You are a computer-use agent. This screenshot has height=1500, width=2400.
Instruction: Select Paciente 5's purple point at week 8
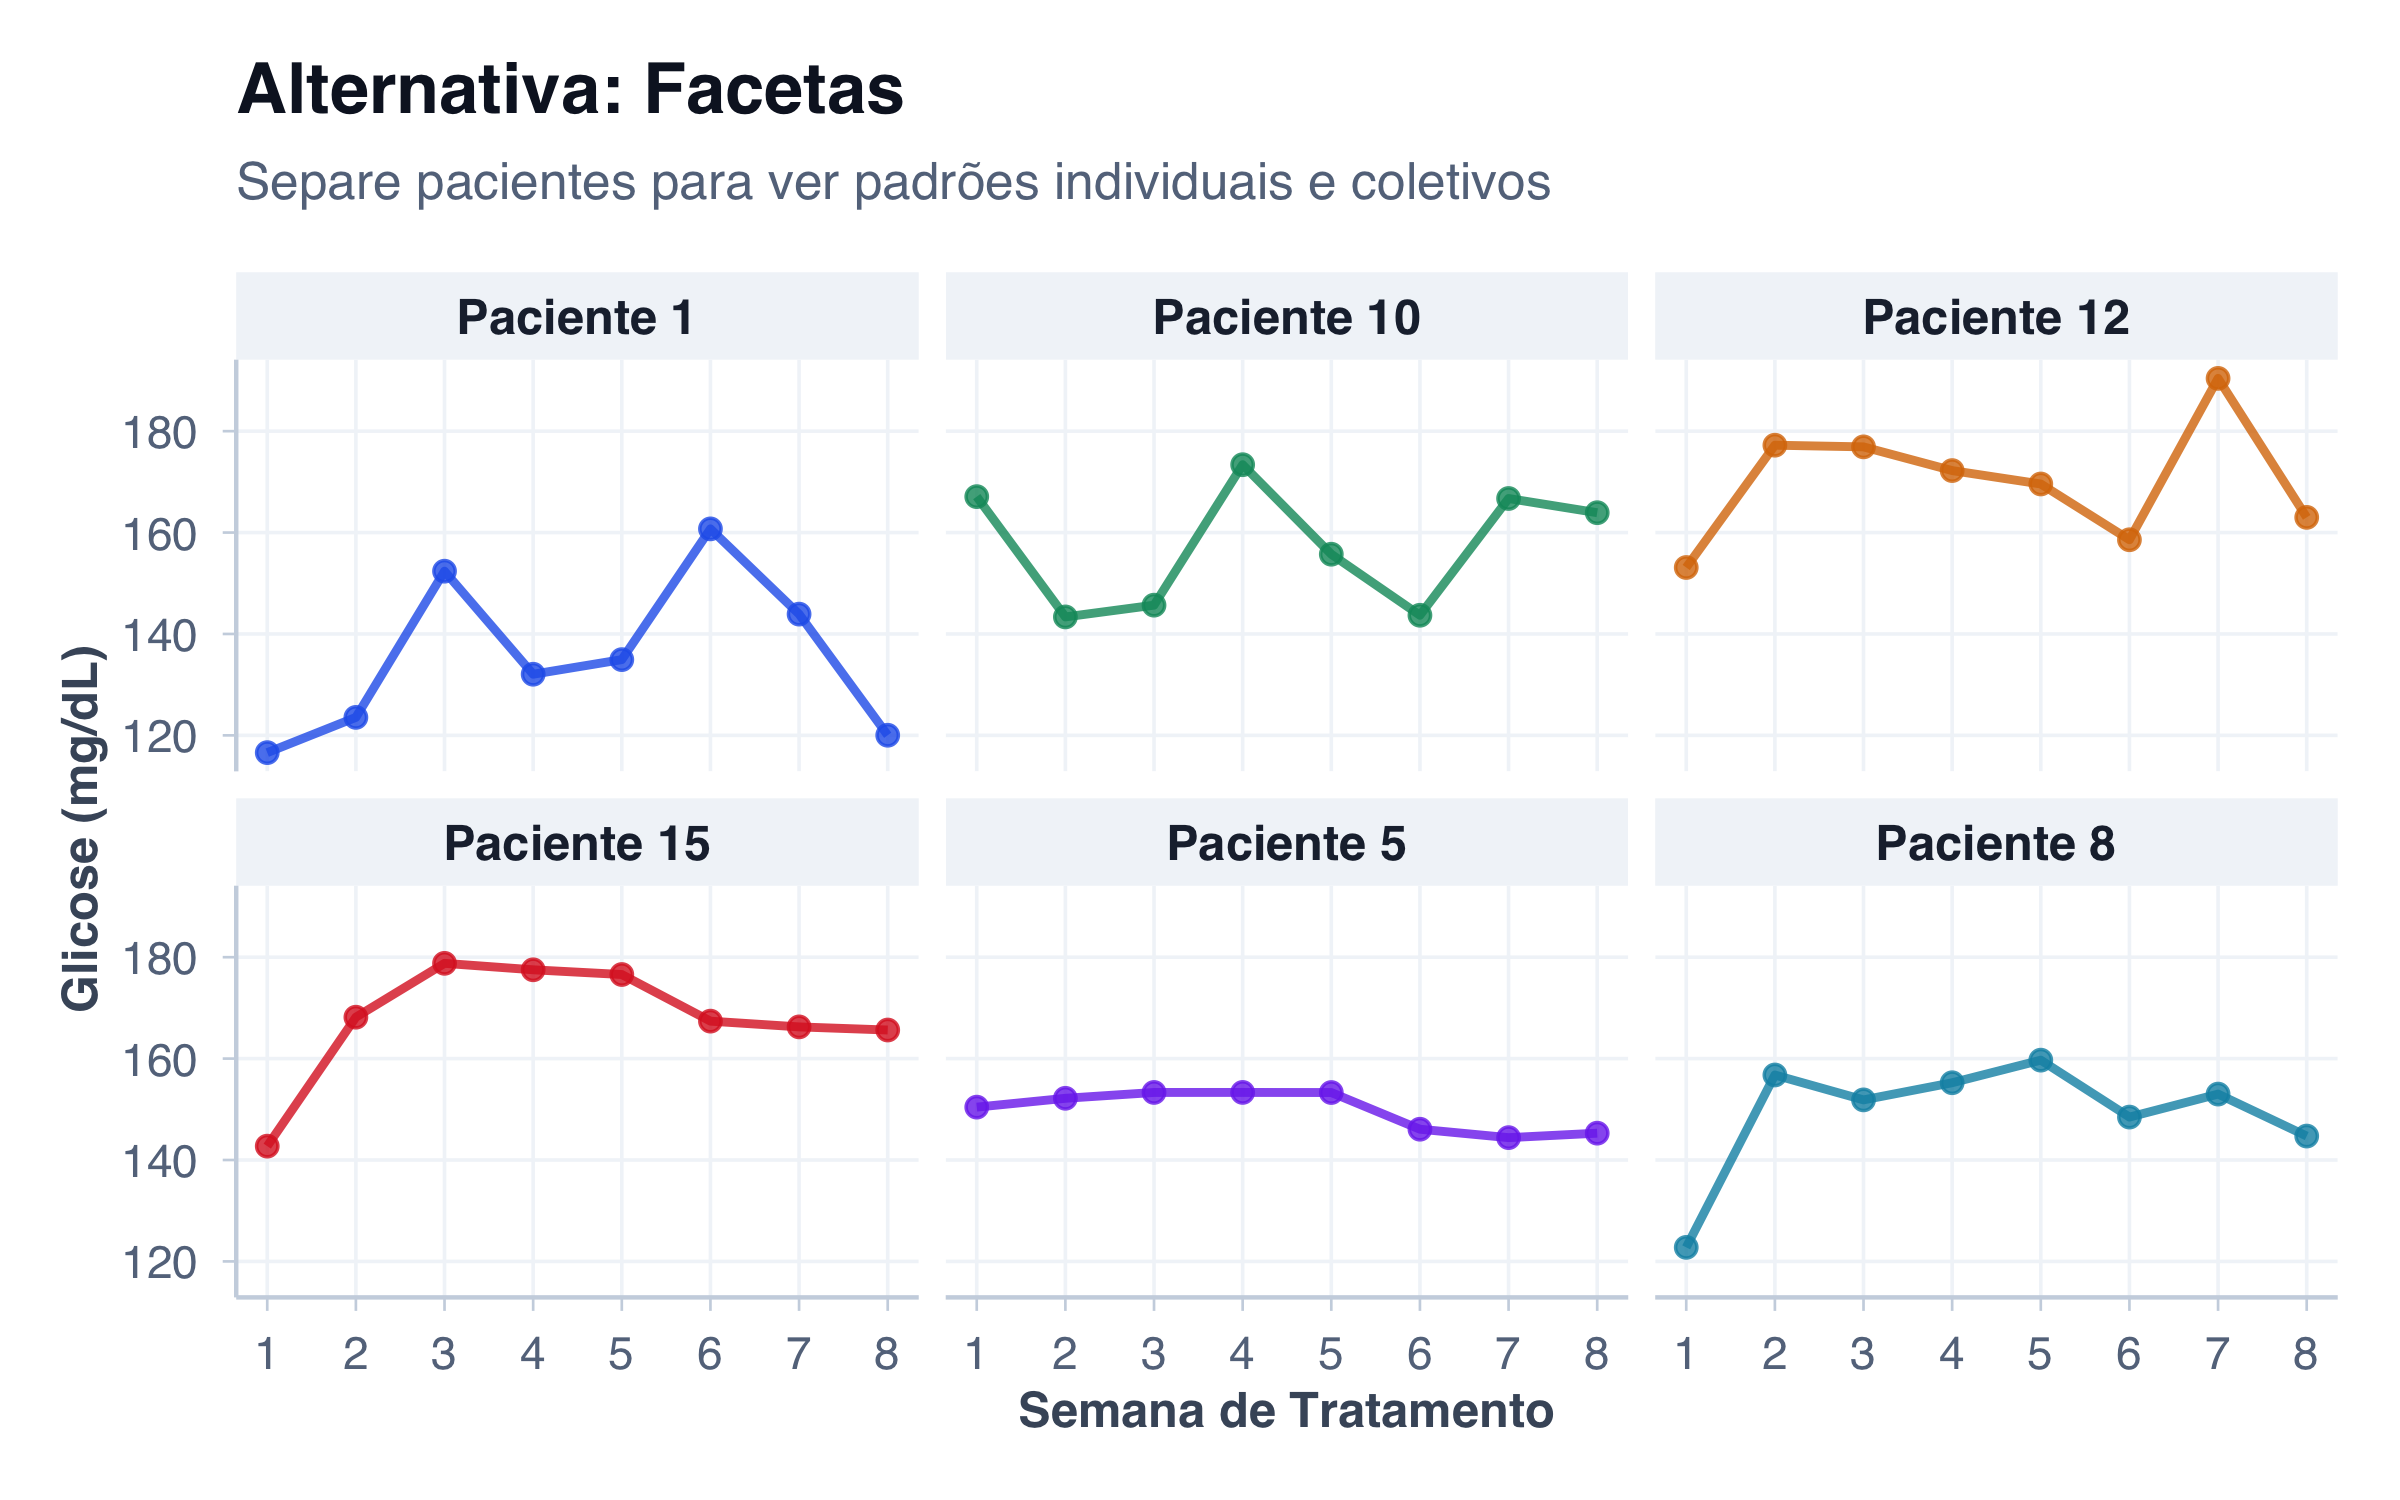coord(1597,1133)
